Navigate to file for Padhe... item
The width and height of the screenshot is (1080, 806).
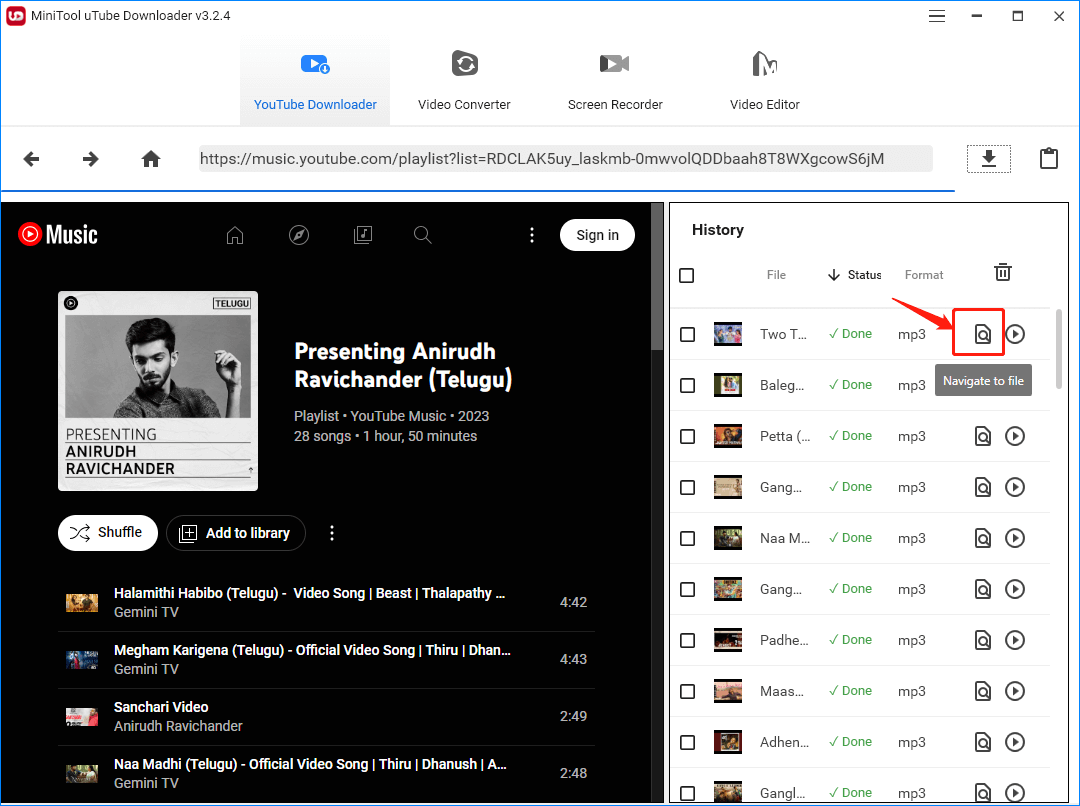click(x=983, y=640)
